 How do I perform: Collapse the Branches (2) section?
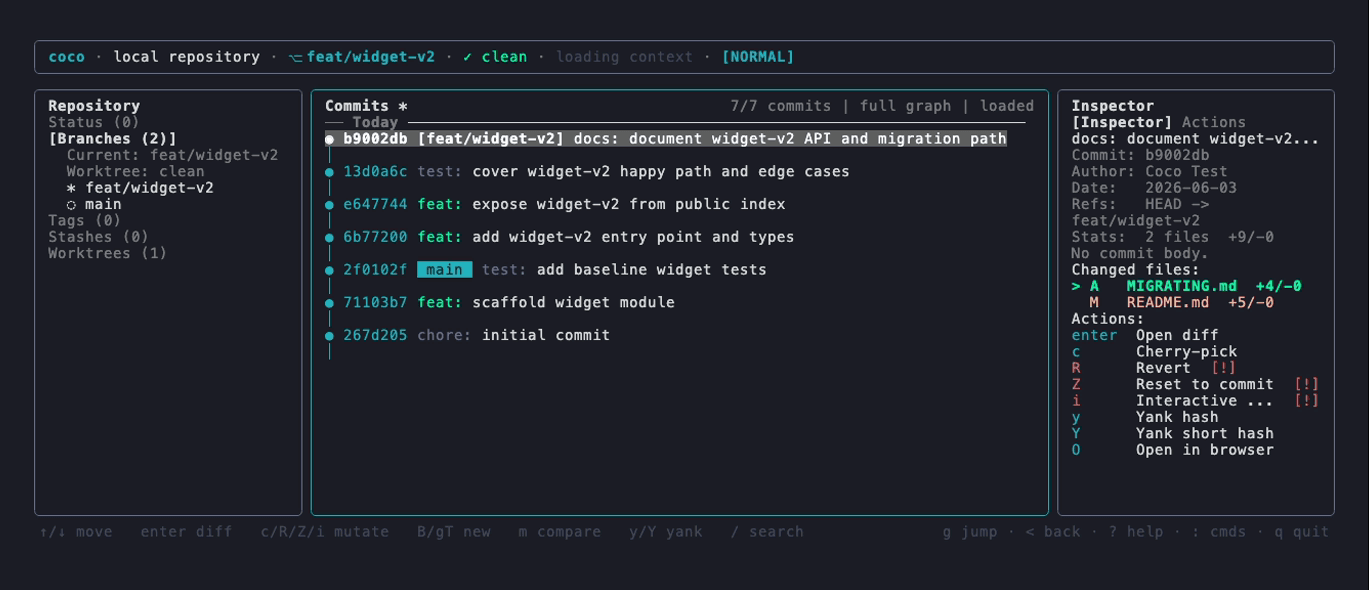point(112,139)
